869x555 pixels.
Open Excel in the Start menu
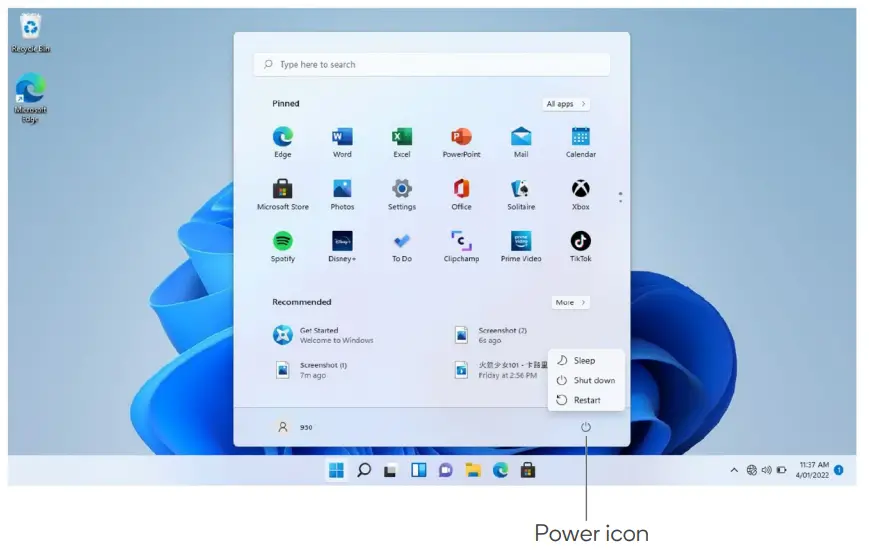(402, 142)
